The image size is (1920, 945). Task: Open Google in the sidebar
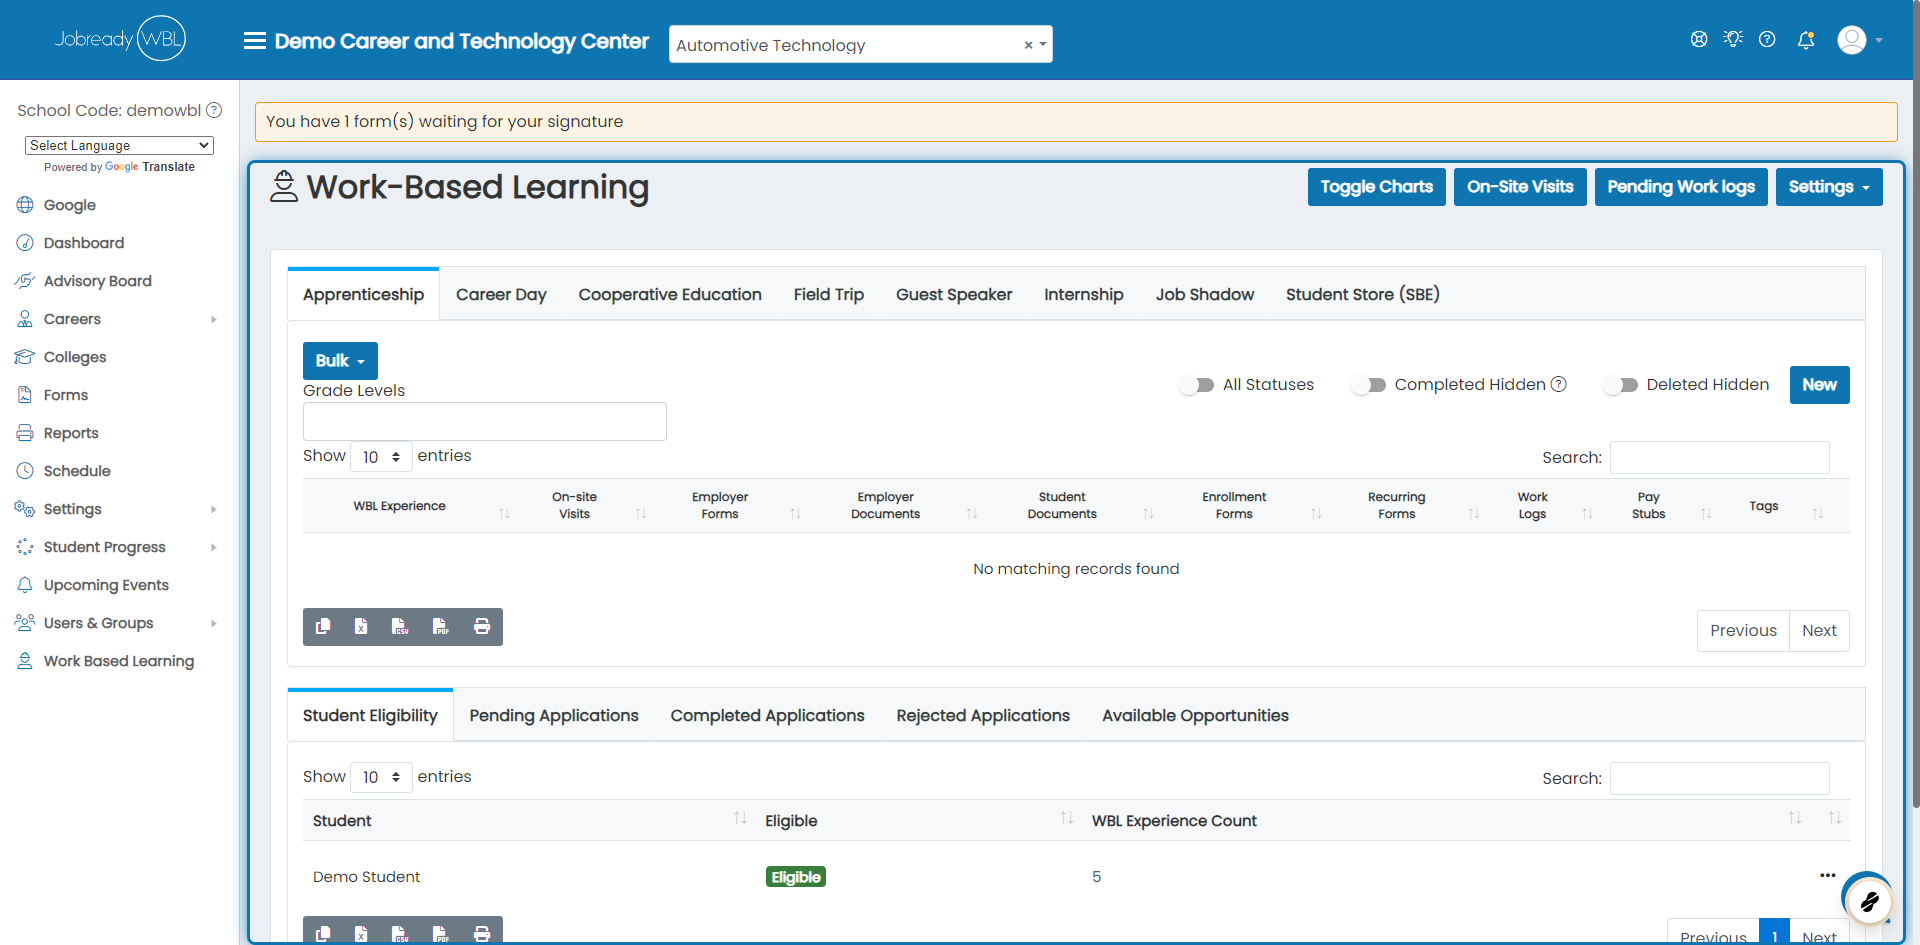[70, 205]
